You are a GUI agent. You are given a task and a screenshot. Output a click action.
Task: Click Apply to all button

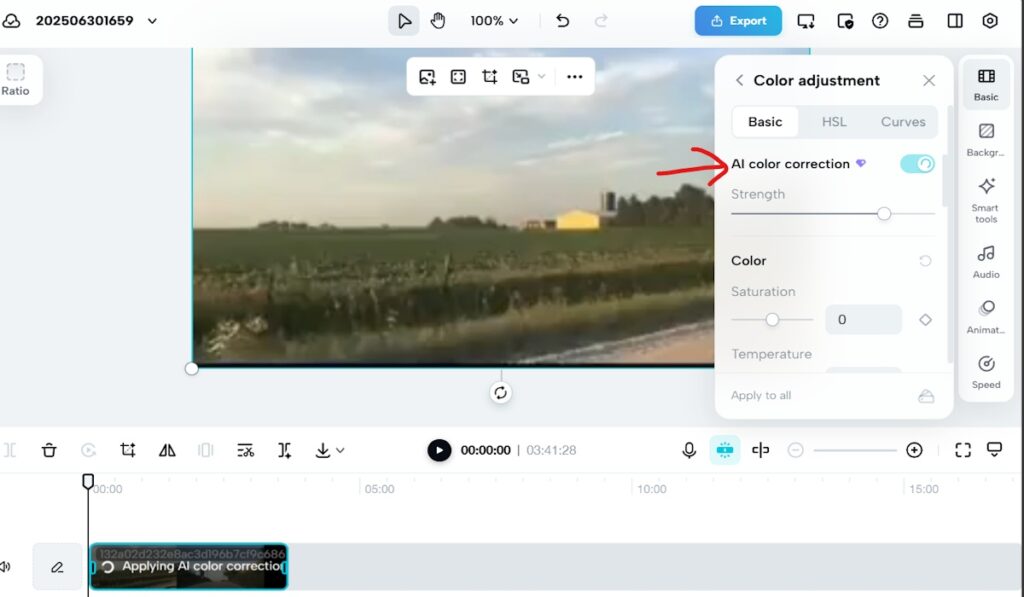click(x=761, y=395)
